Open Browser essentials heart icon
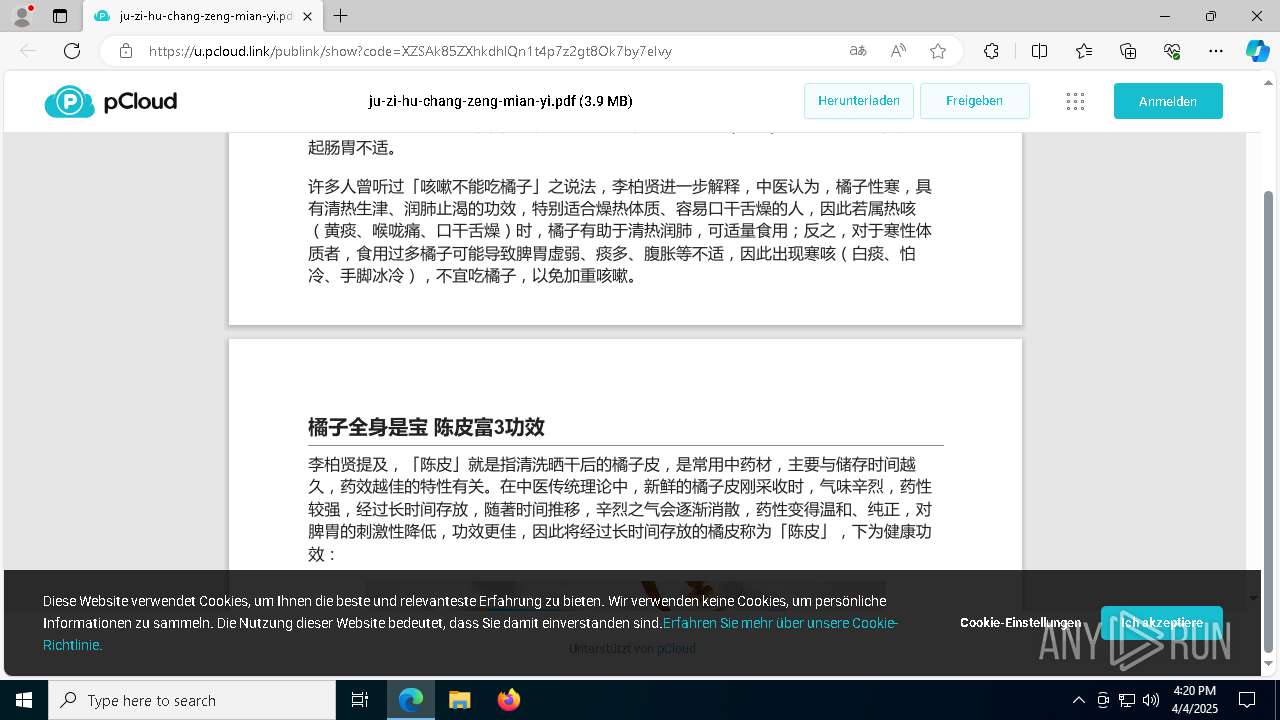Viewport: 1280px width, 720px height. click(1172, 51)
